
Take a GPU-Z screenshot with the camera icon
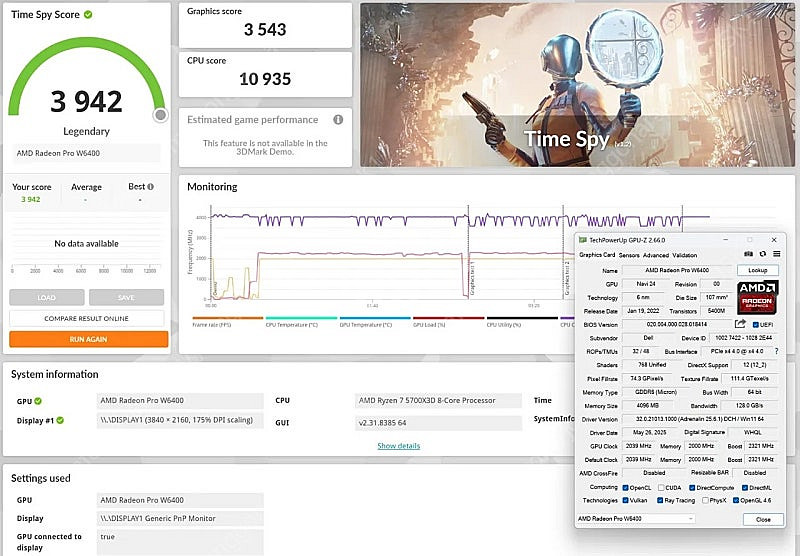point(748,254)
